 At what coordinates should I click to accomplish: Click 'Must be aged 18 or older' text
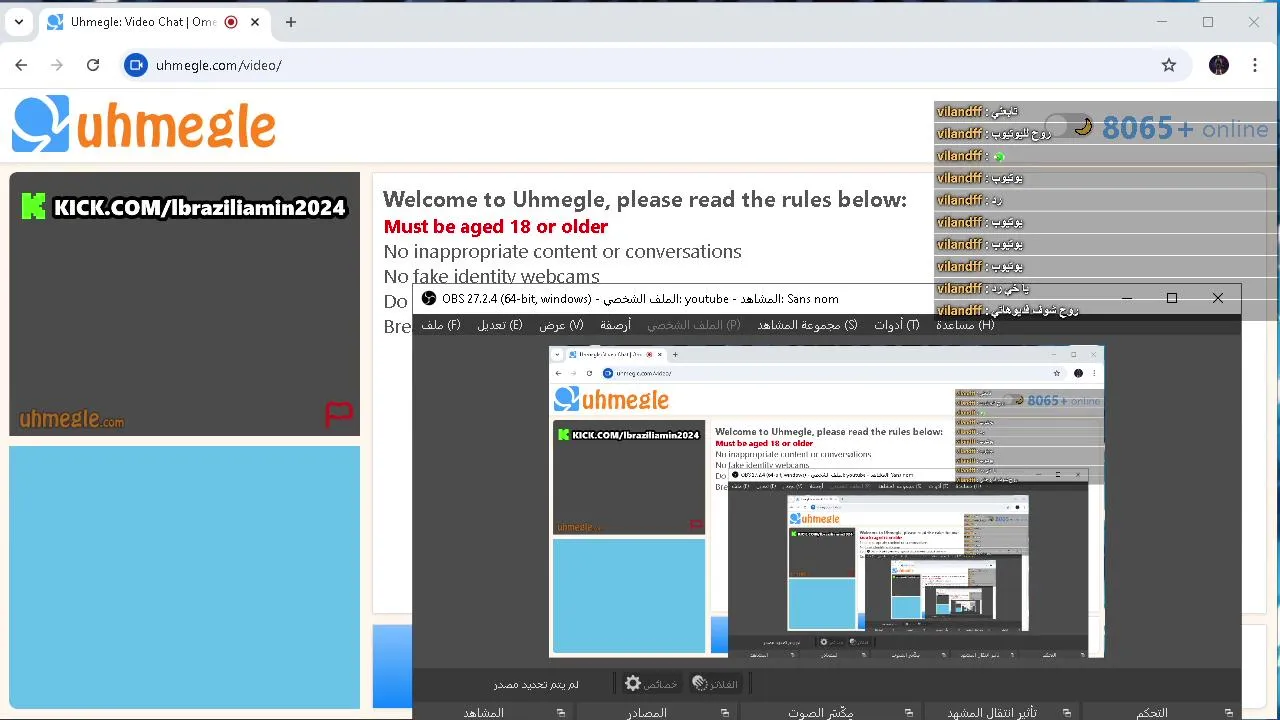click(495, 226)
